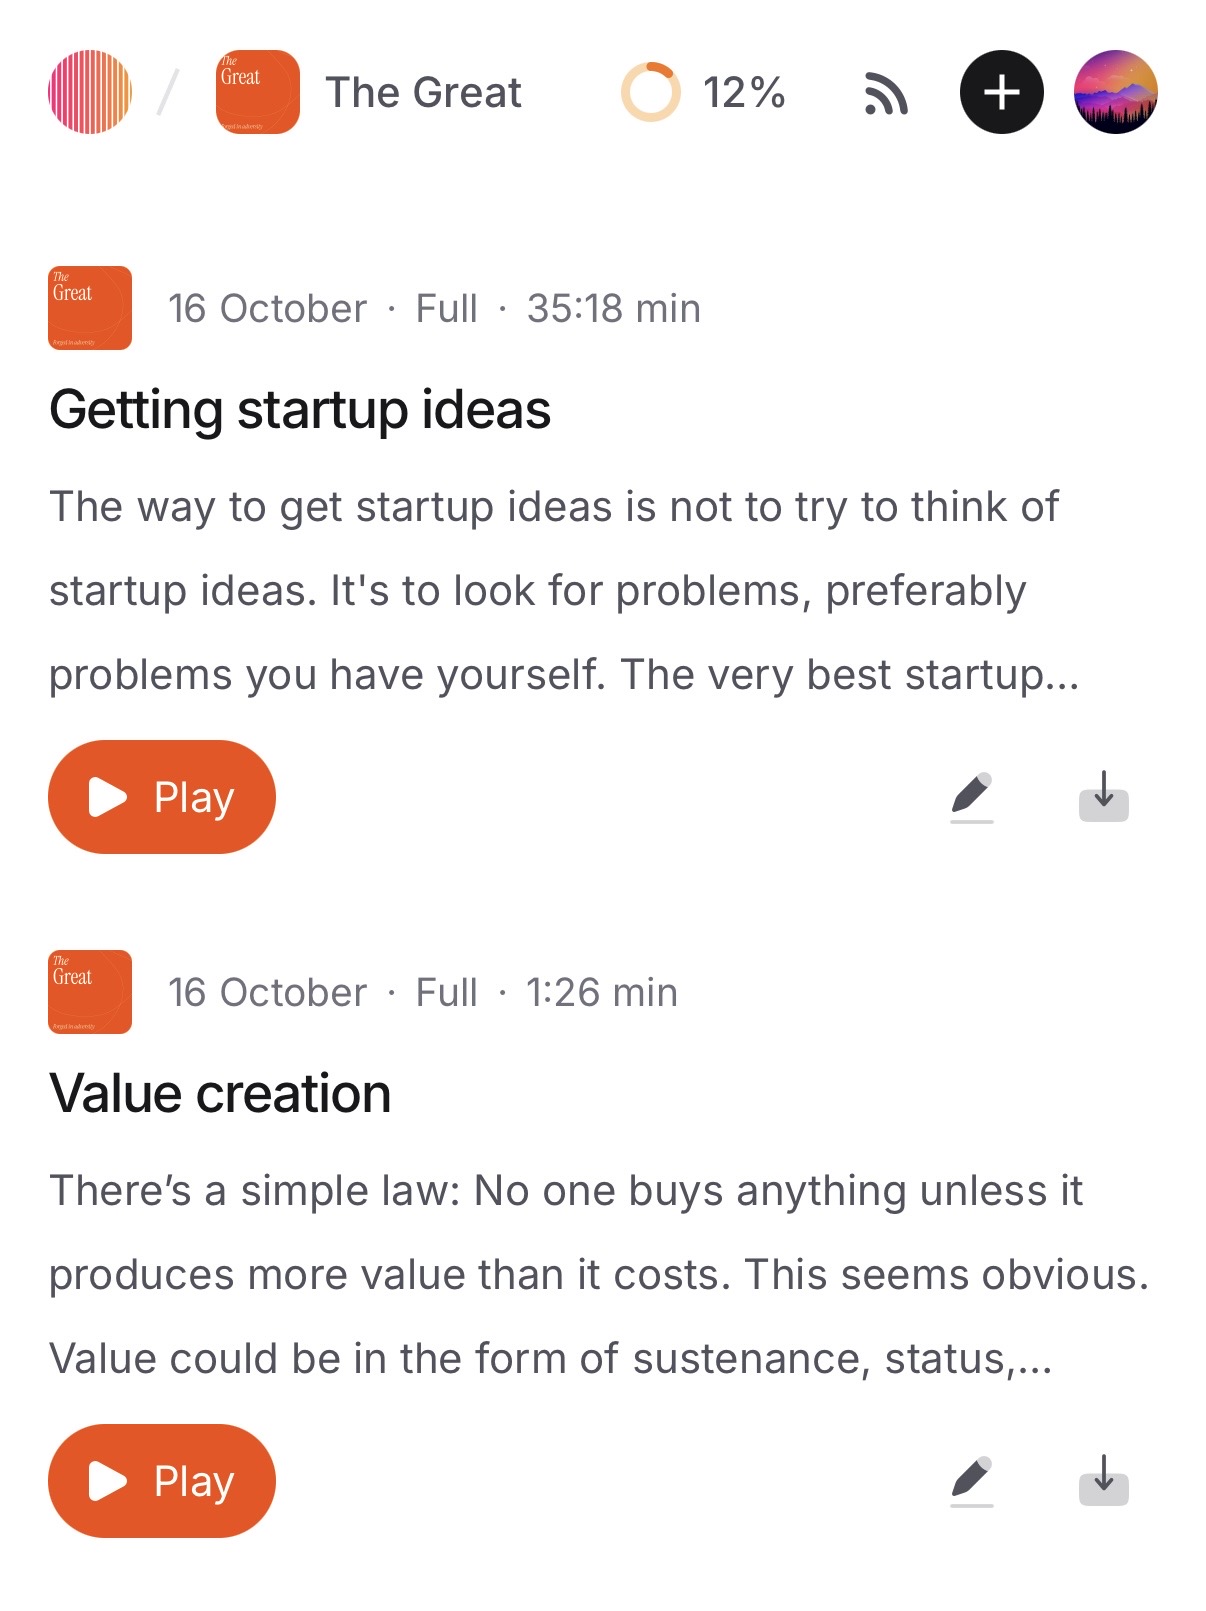Click the 35:18 min duration label
1206x1611 pixels.
[613, 309]
